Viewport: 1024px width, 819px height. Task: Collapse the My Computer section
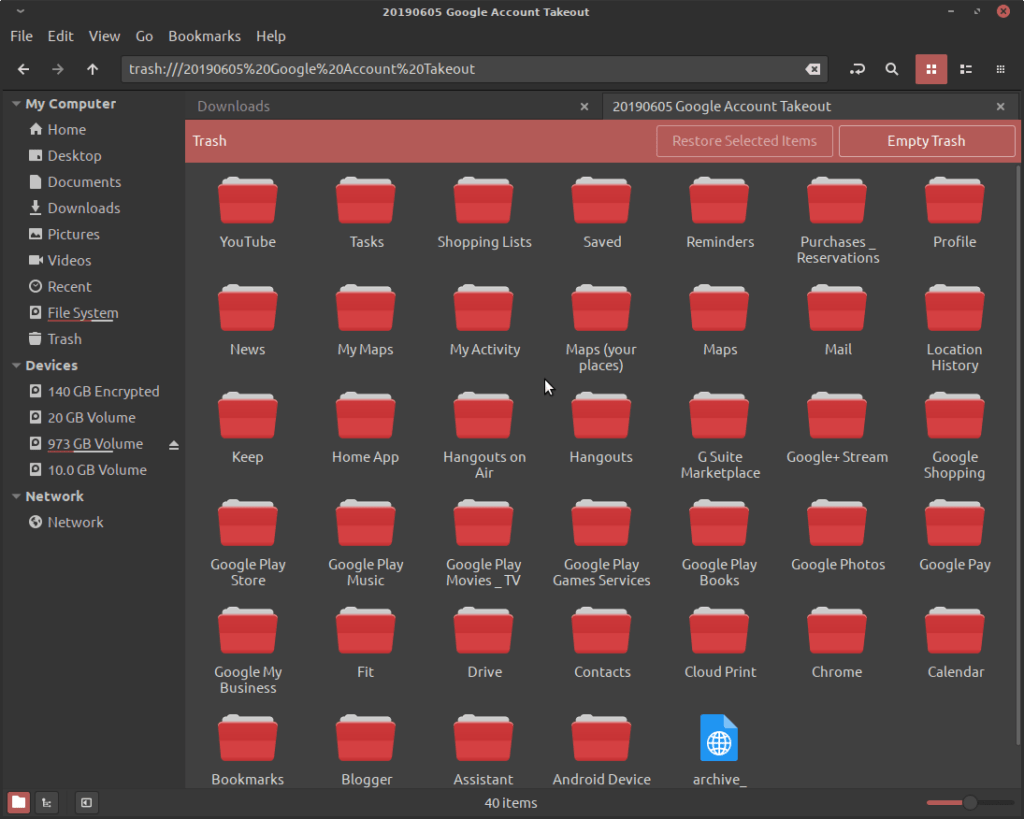point(16,104)
